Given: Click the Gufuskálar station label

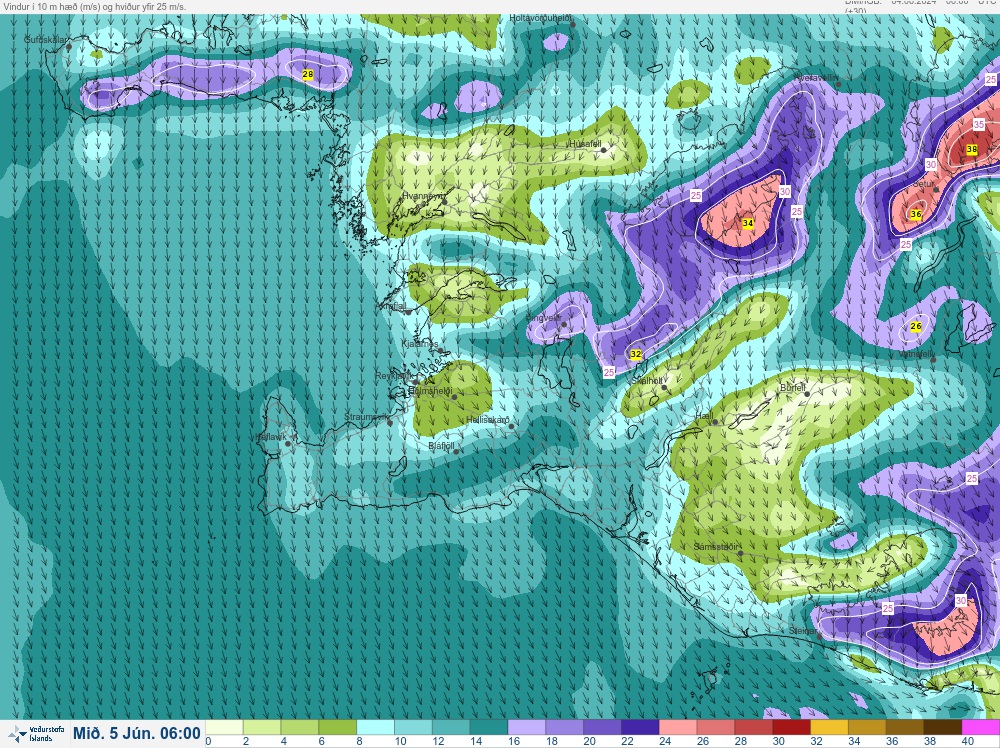Looking at the screenshot, I should (45, 40).
